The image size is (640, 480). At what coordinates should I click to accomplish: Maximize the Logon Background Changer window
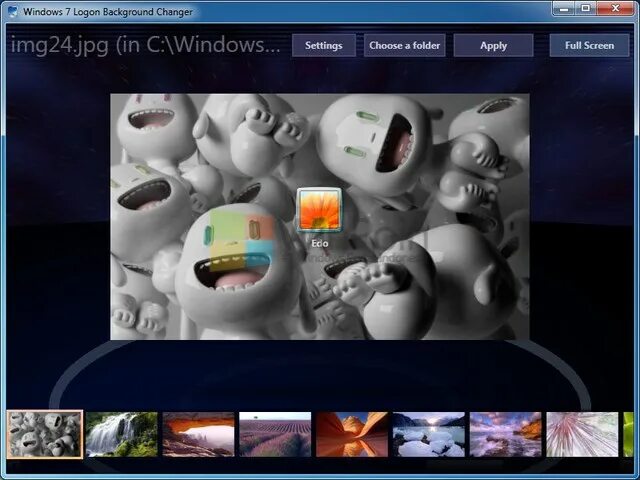point(585,8)
